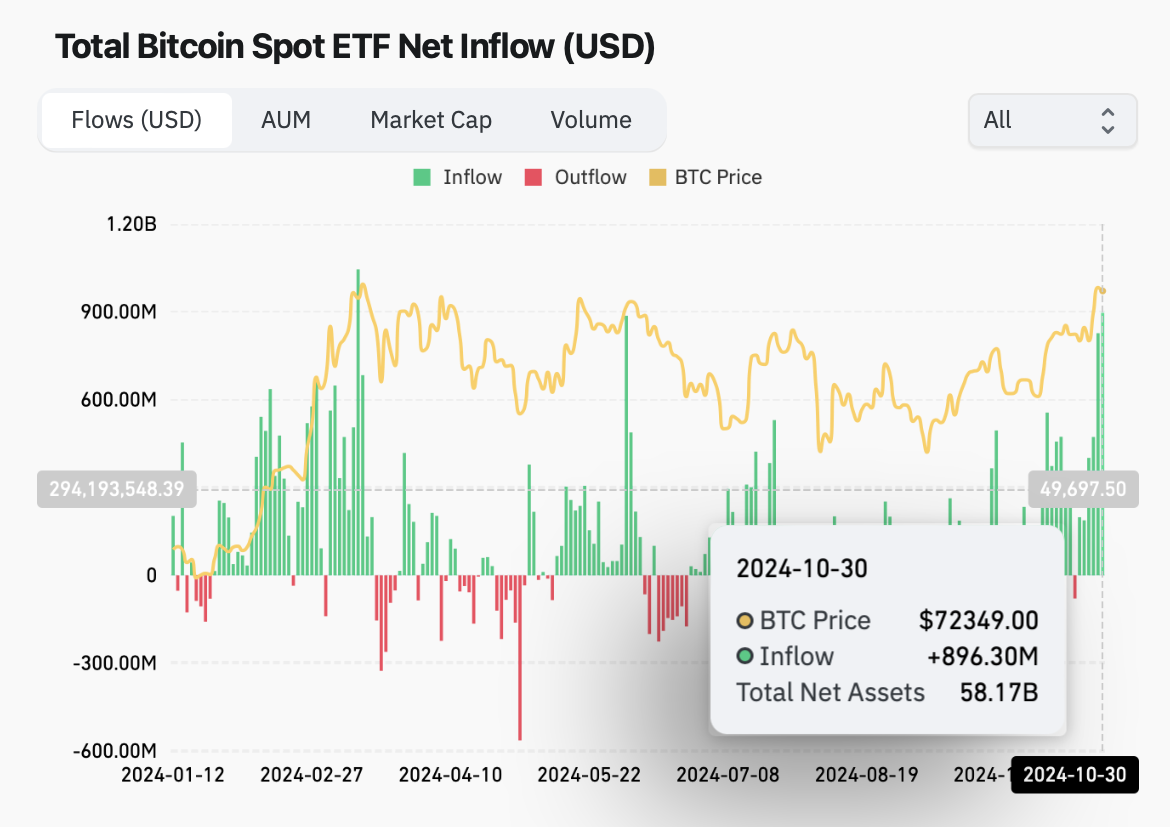Image resolution: width=1170 pixels, height=827 pixels.
Task: Open the Volume tab
Action: point(590,120)
